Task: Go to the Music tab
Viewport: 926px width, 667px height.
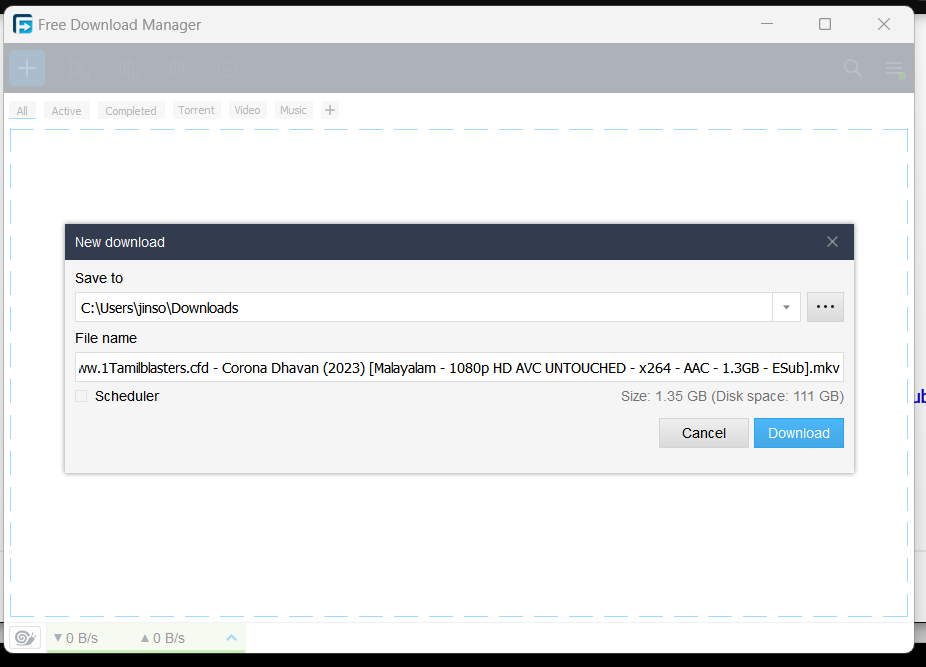Action: pos(294,110)
